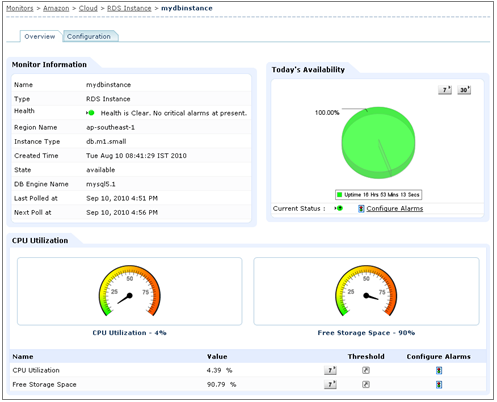Click the 'available' state value
The width and height of the screenshot is (497, 402).
pyautogui.click(x=101, y=170)
